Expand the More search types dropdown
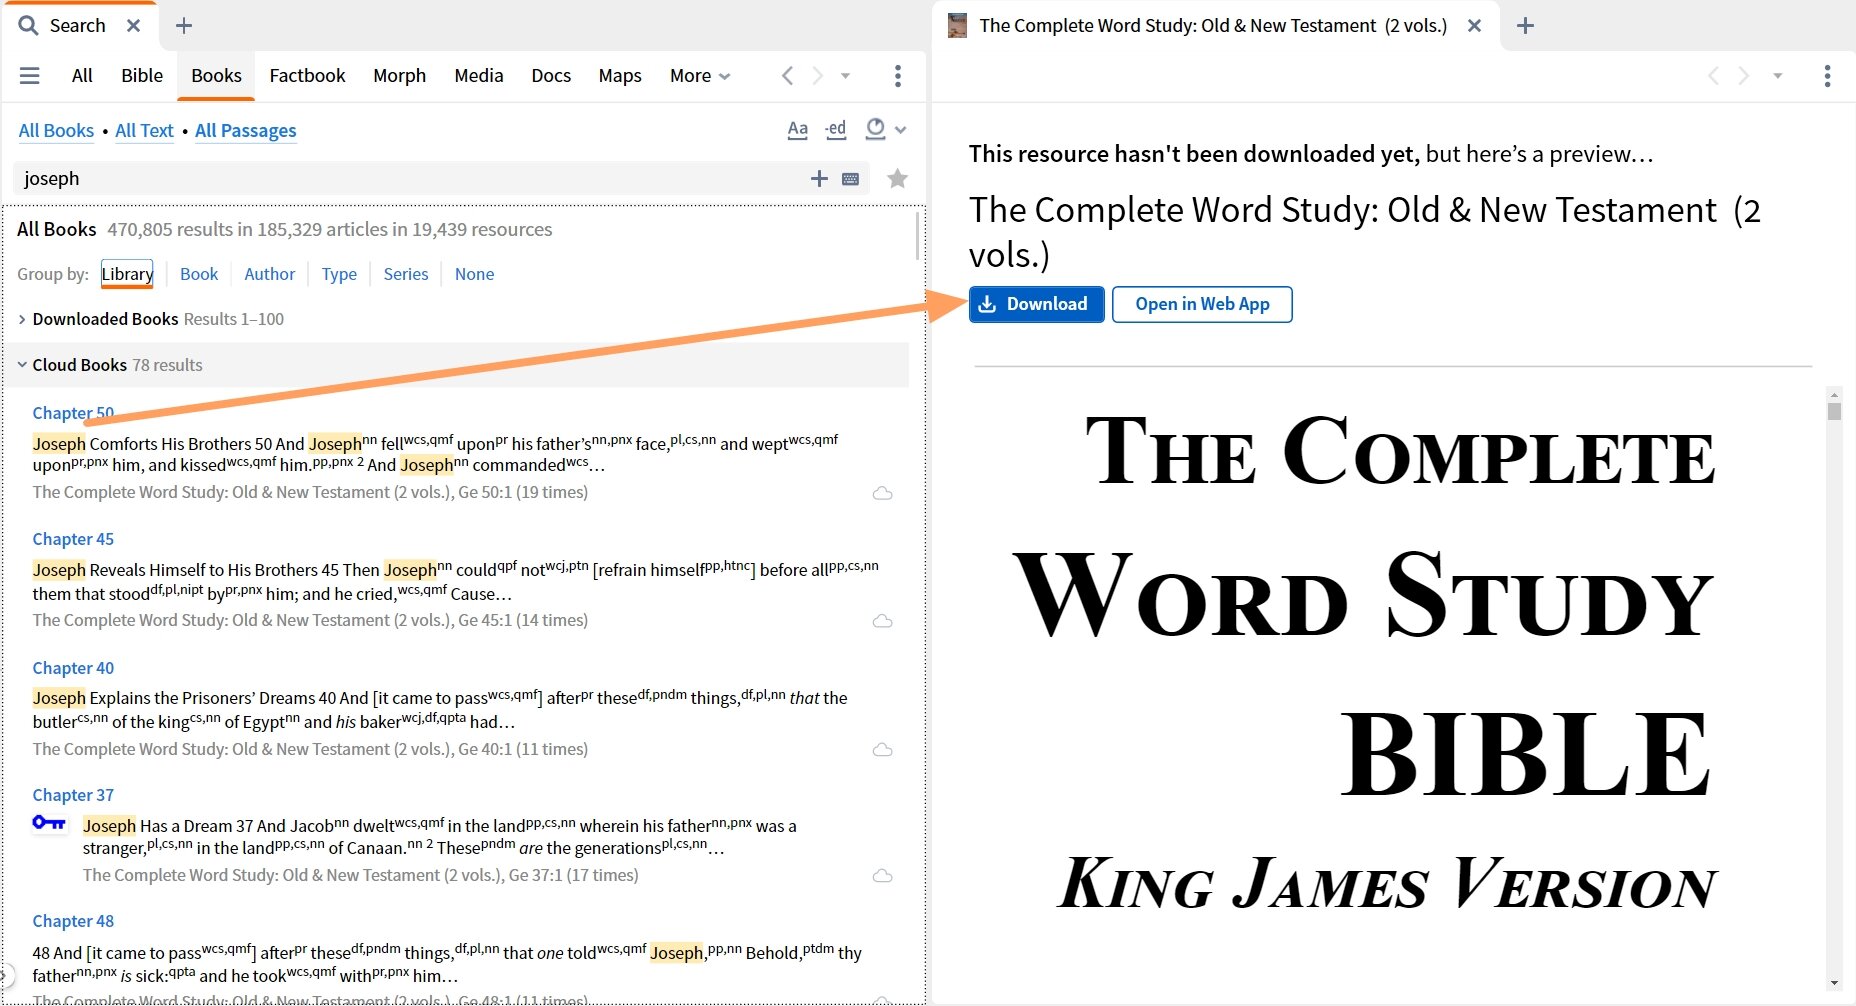The image size is (1856, 1006). pos(700,75)
